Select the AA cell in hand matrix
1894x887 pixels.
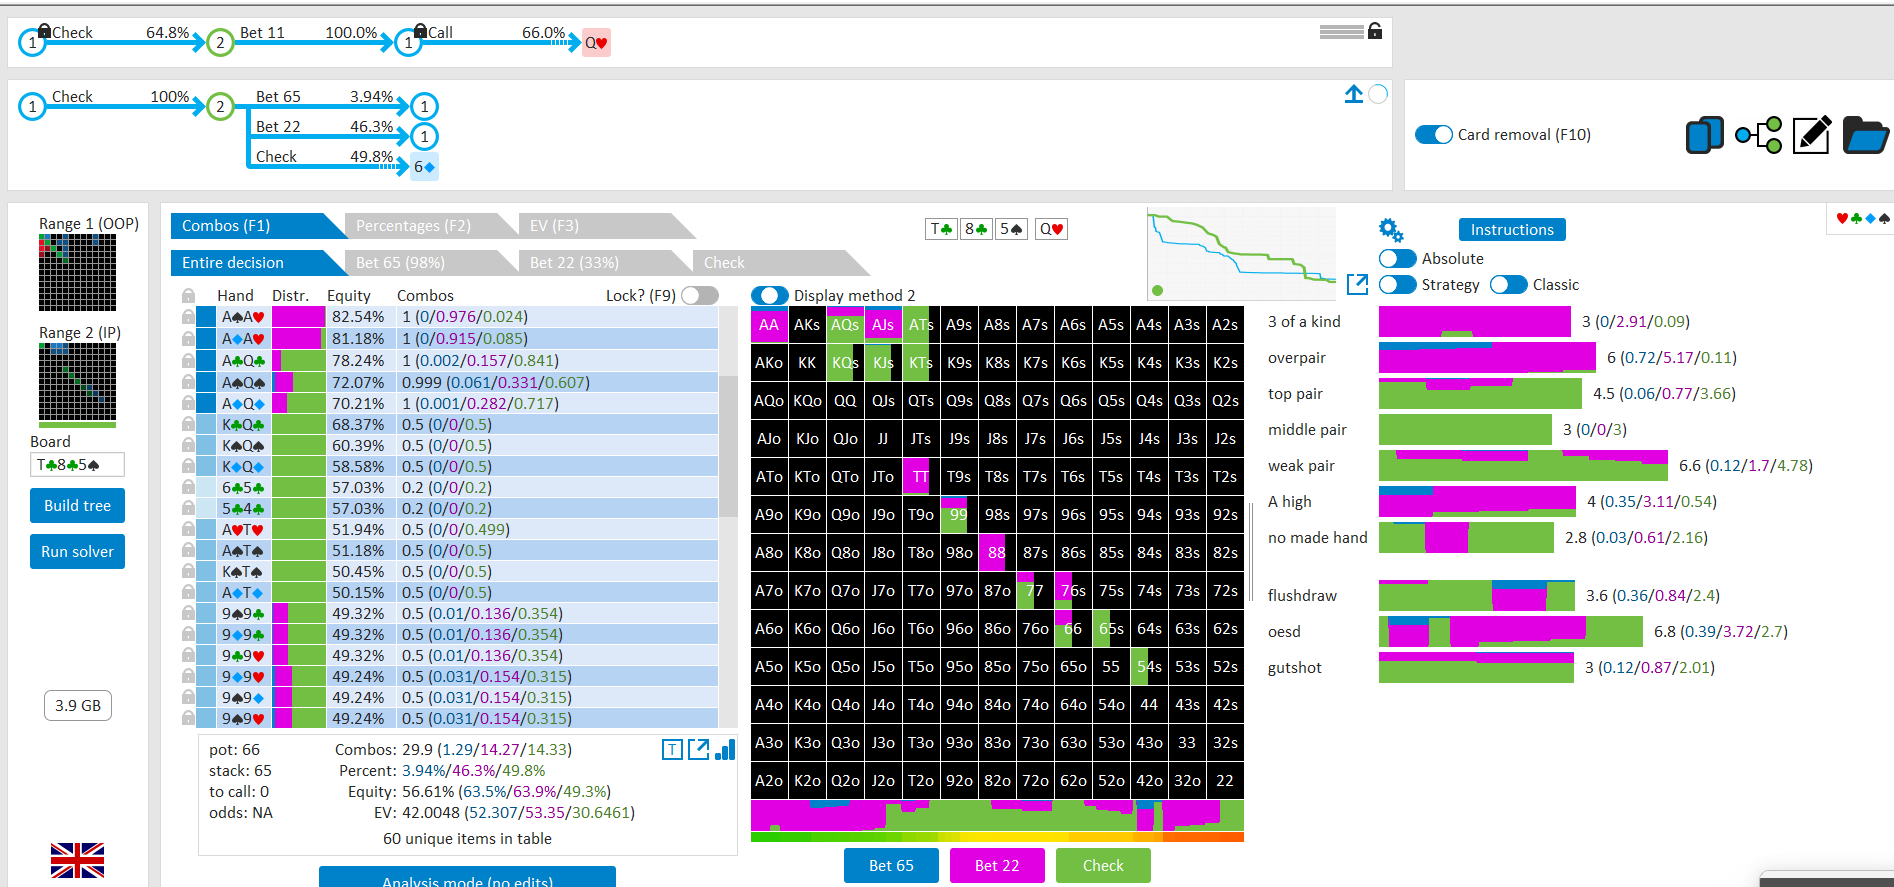coord(769,325)
